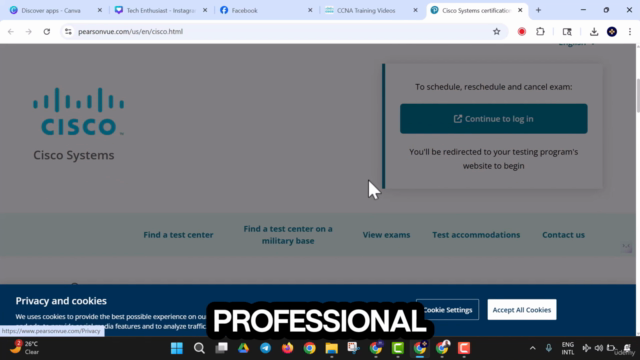640x360 pixels.
Task: Open Windows taskbar Search
Action: (x=199, y=348)
